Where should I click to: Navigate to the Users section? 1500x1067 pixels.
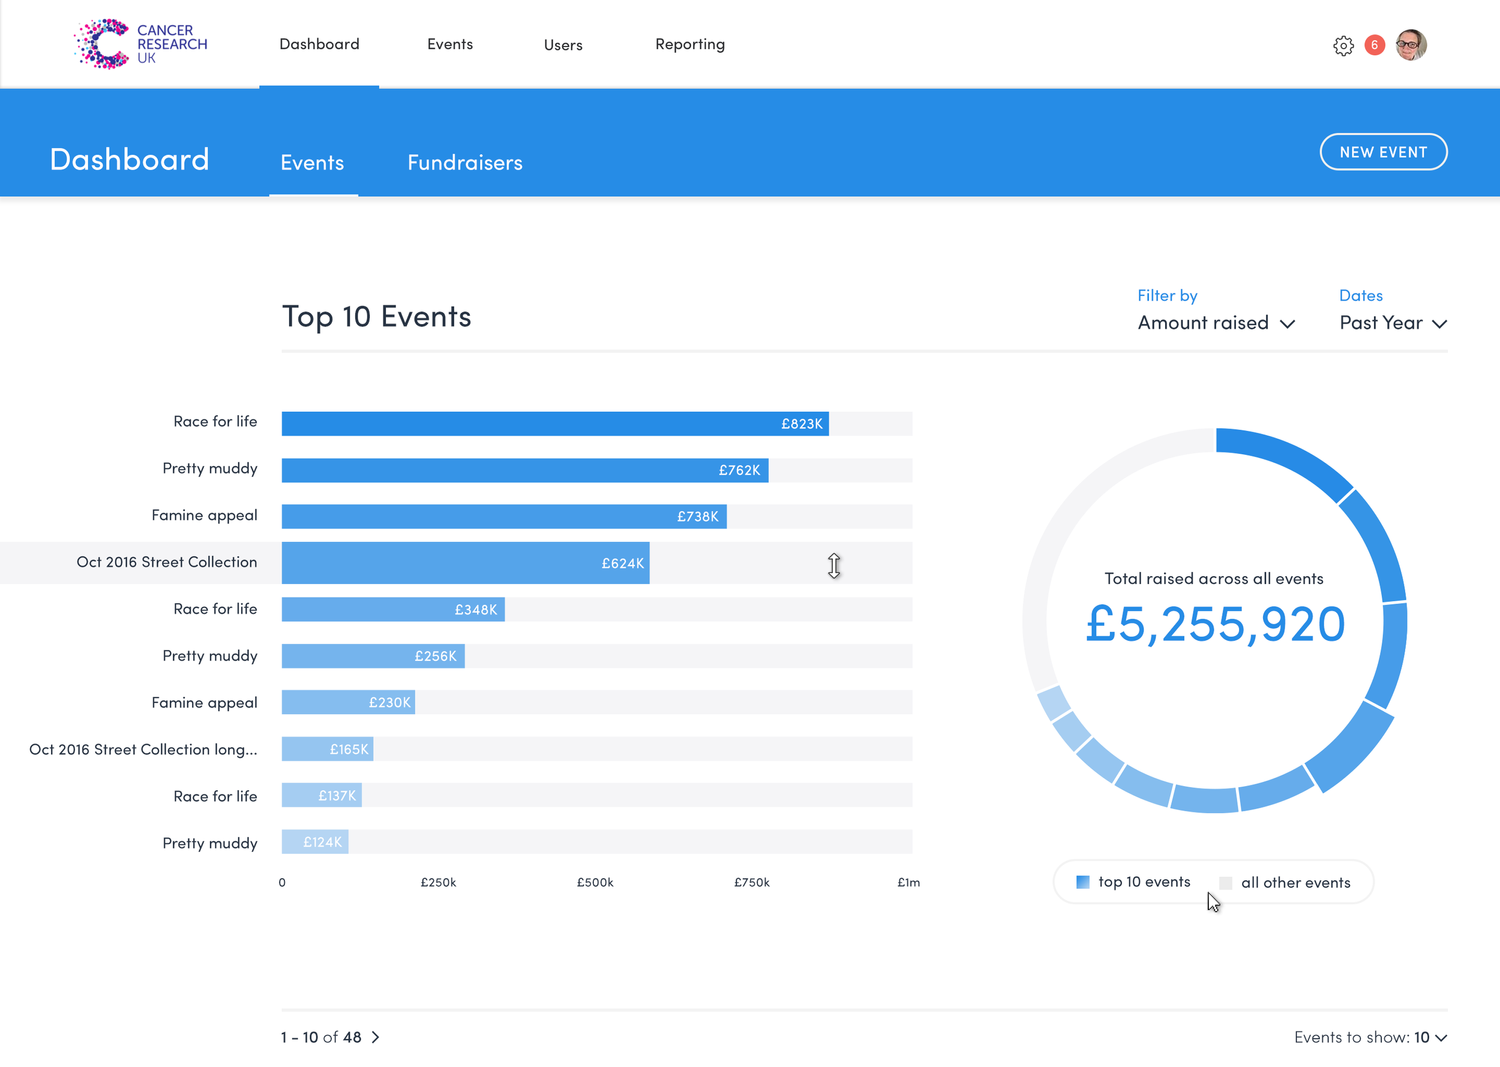563,44
